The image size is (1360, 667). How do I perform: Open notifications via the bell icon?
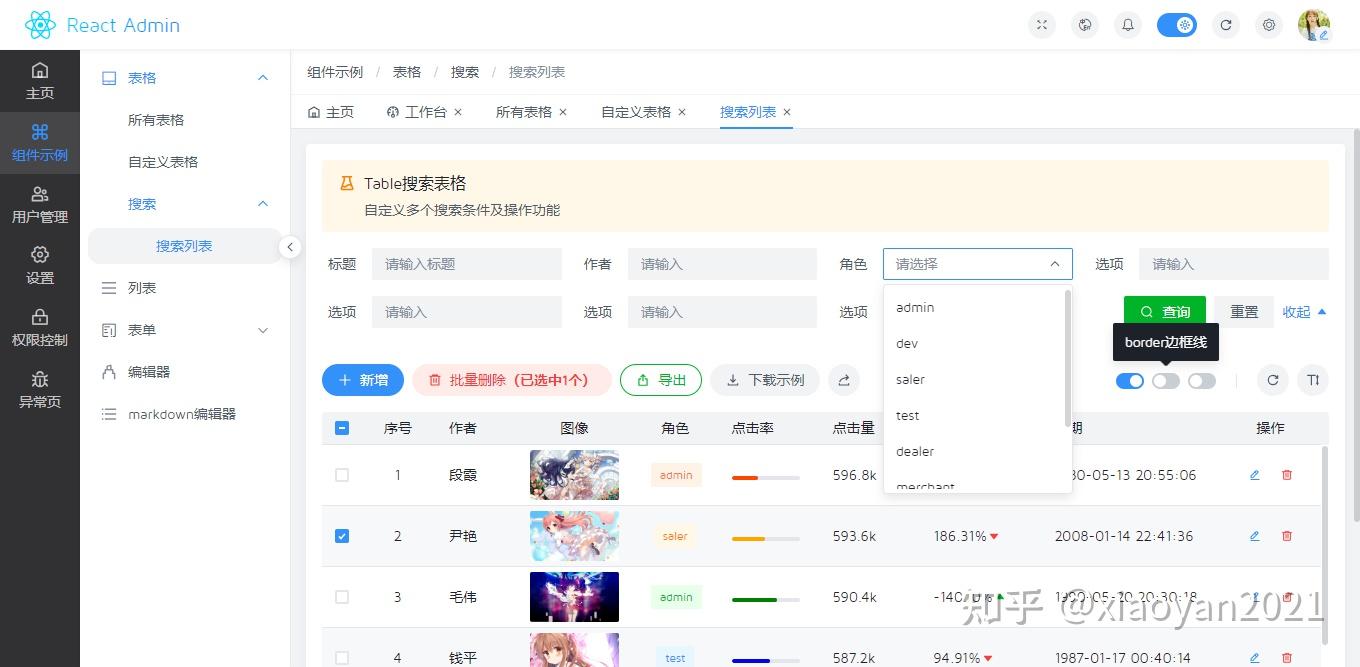pyautogui.click(x=1127, y=24)
